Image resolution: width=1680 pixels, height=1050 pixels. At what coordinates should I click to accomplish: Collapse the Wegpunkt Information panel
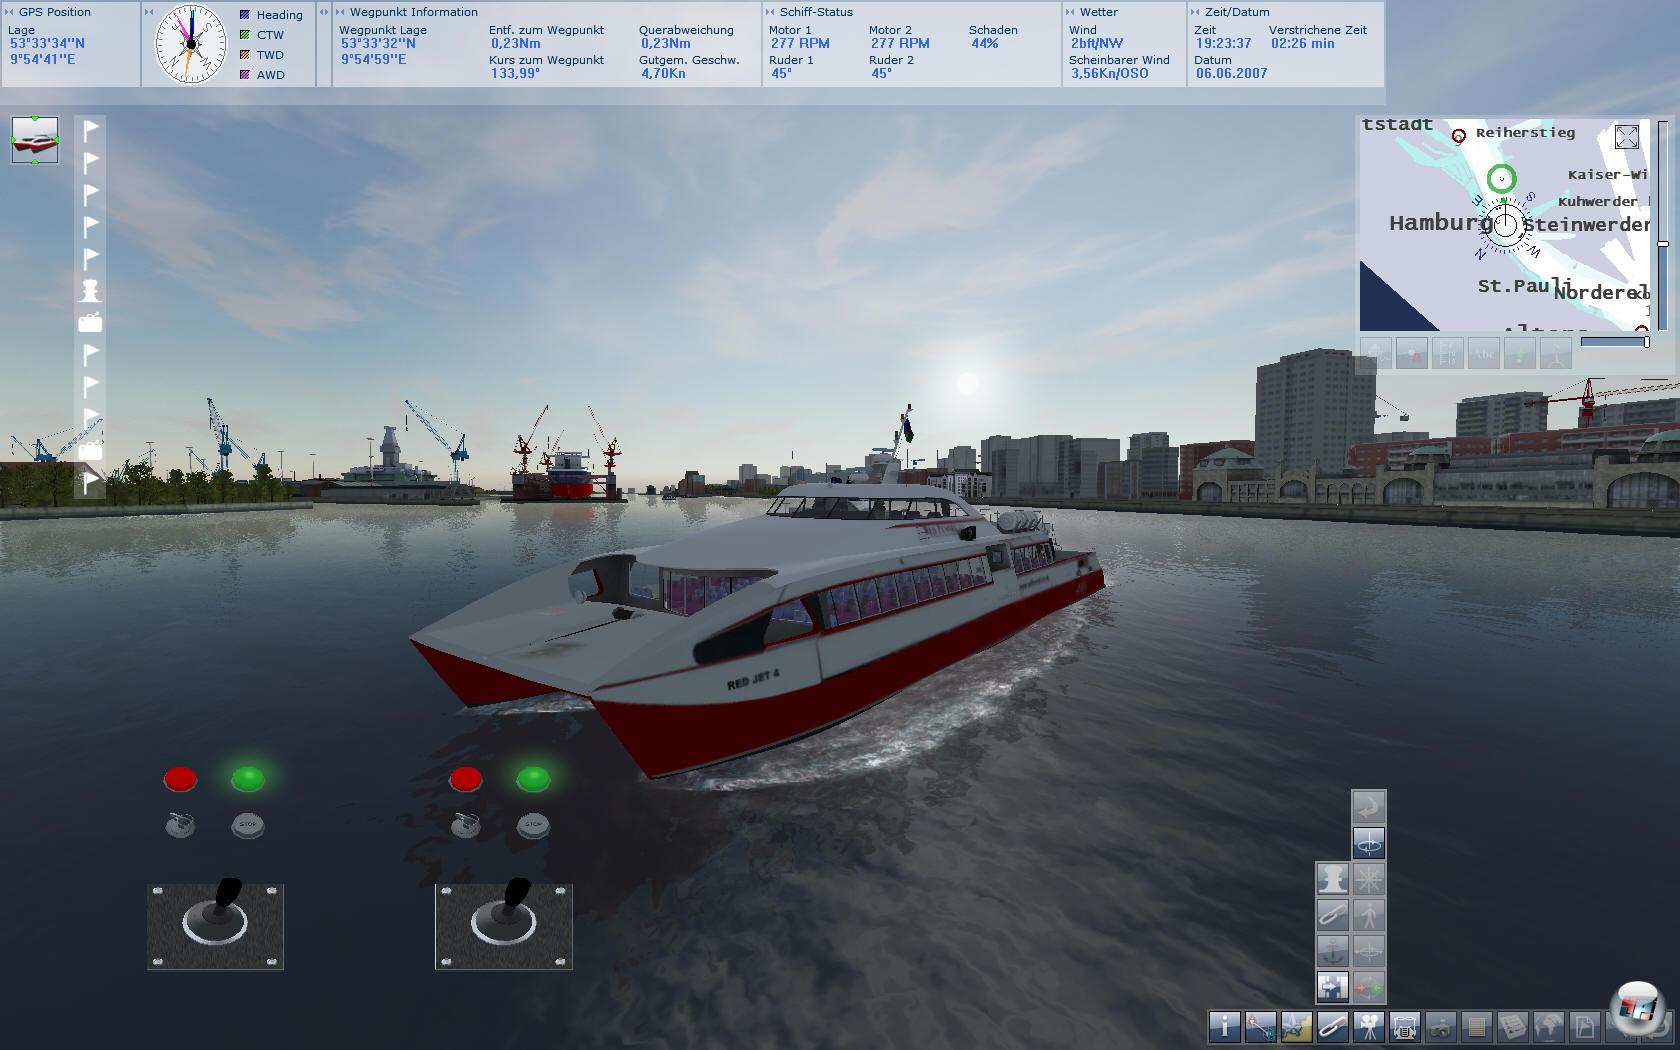click(x=340, y=12)
